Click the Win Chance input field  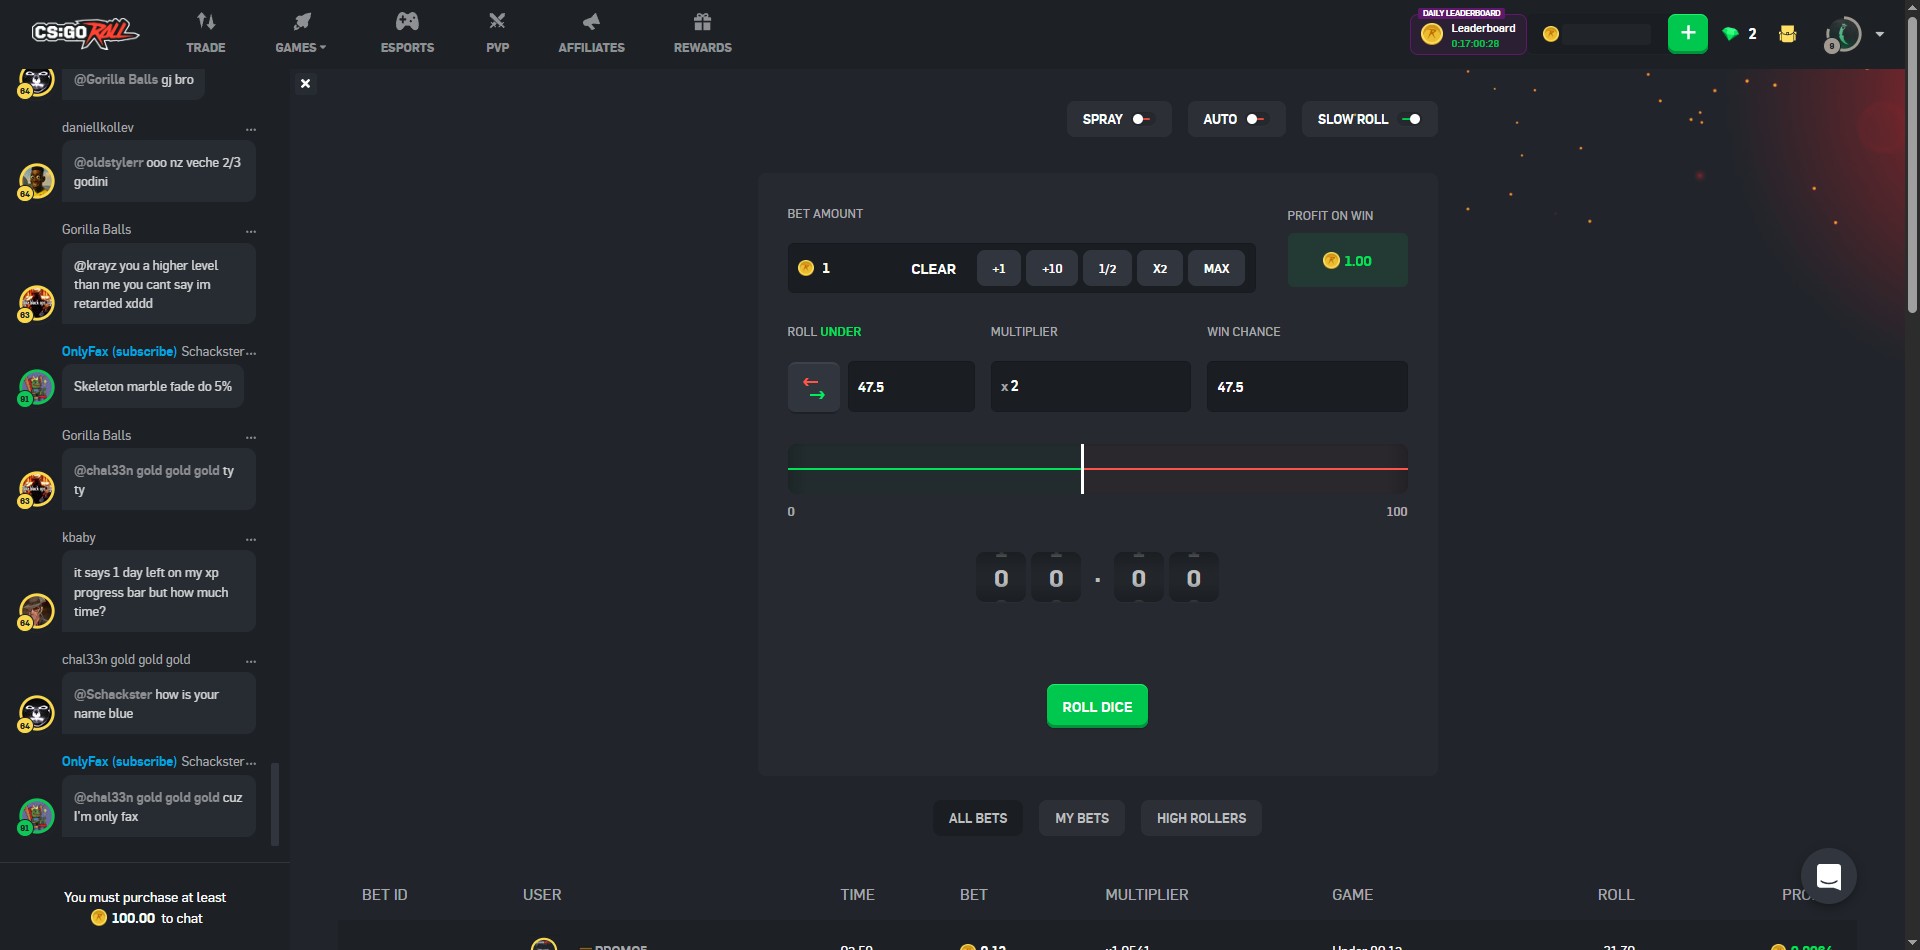(1307, 387)
